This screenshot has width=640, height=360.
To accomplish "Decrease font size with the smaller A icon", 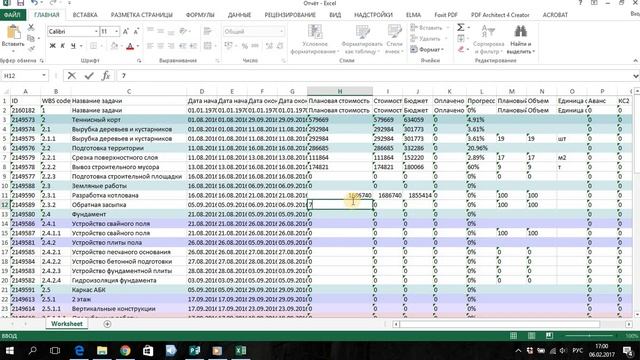I will [136, 31].
